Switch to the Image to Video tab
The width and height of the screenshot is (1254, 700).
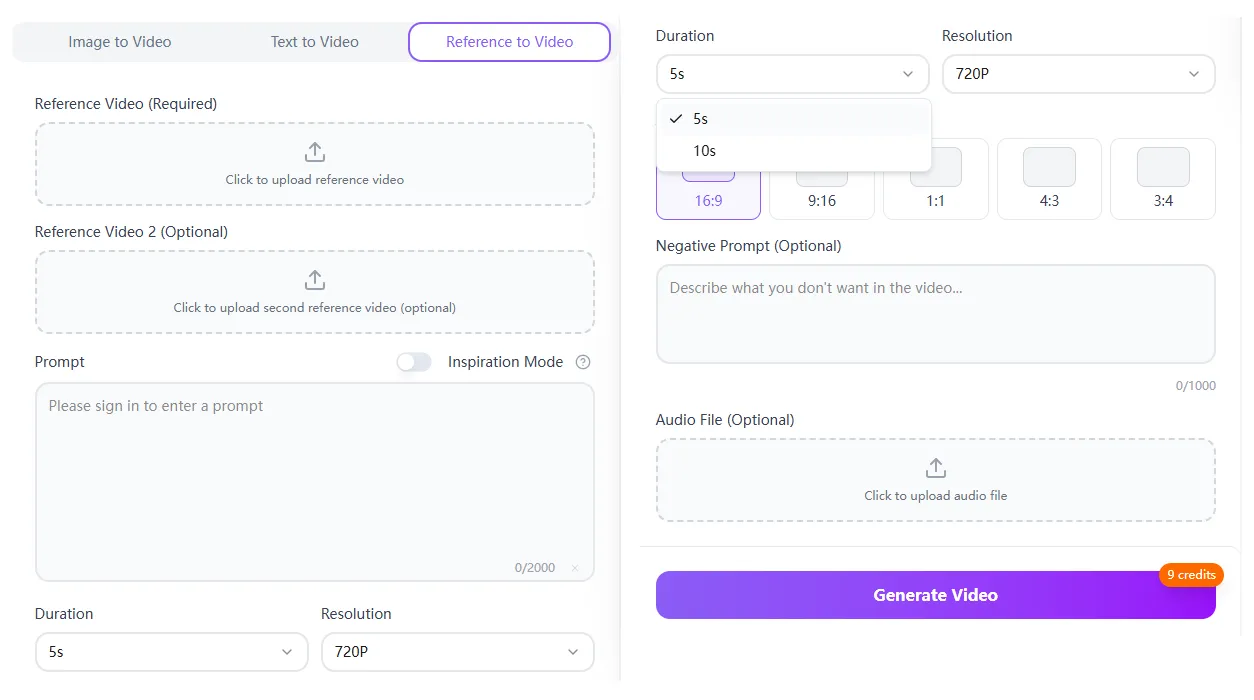pos(120,42)
